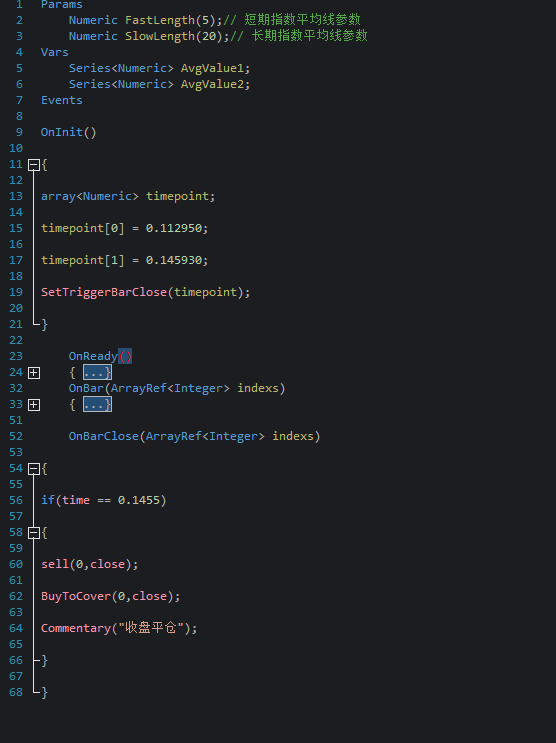The width and height of the screenshot is (556, 743).
Task: Click line number 19 in the gutter
Action: 16,292
